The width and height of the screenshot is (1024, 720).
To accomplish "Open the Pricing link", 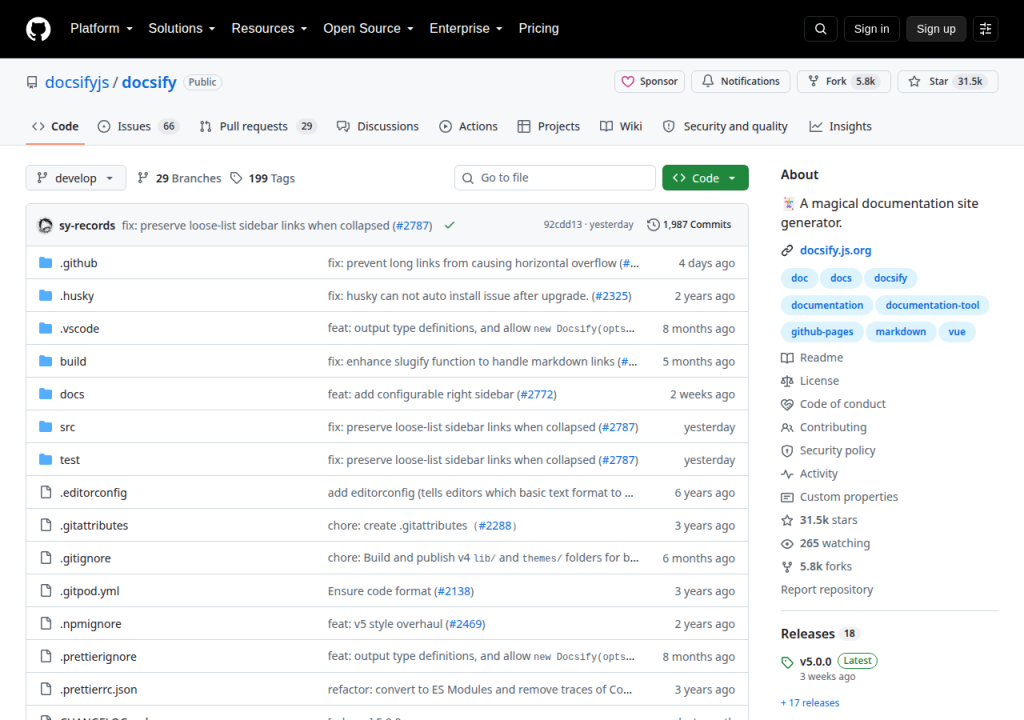I will tap(539, 29).
